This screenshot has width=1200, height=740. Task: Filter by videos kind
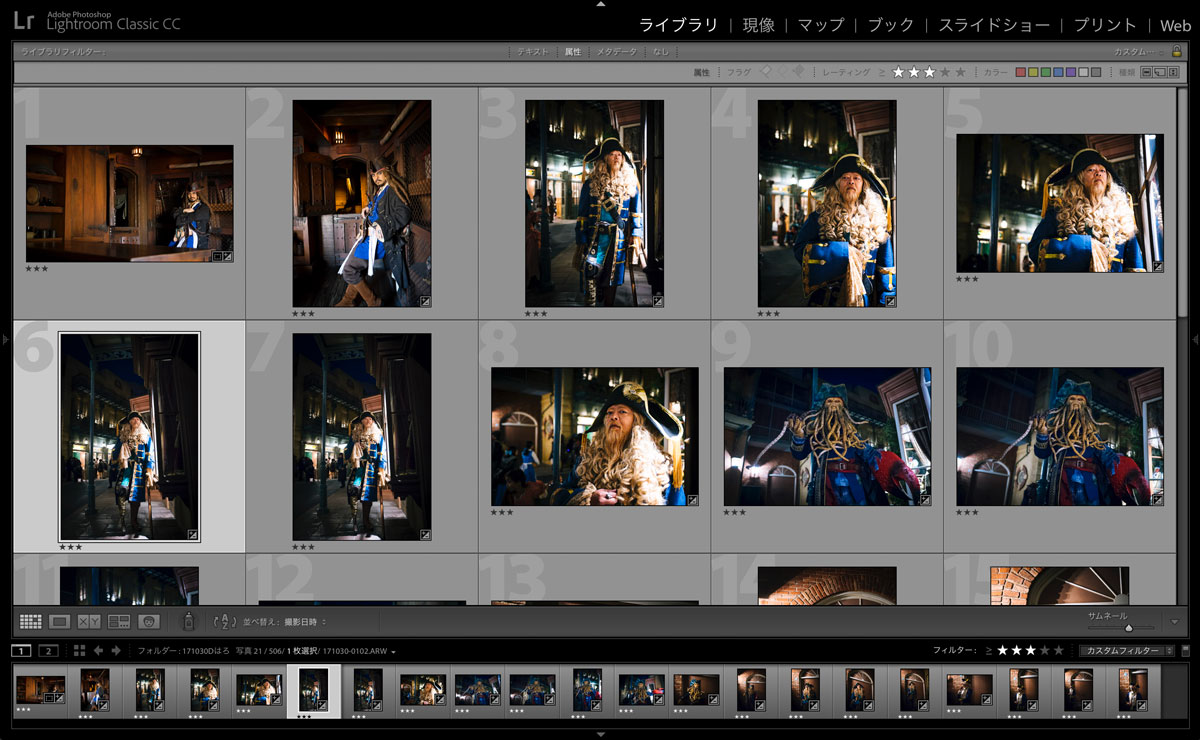click(1173, 72)
